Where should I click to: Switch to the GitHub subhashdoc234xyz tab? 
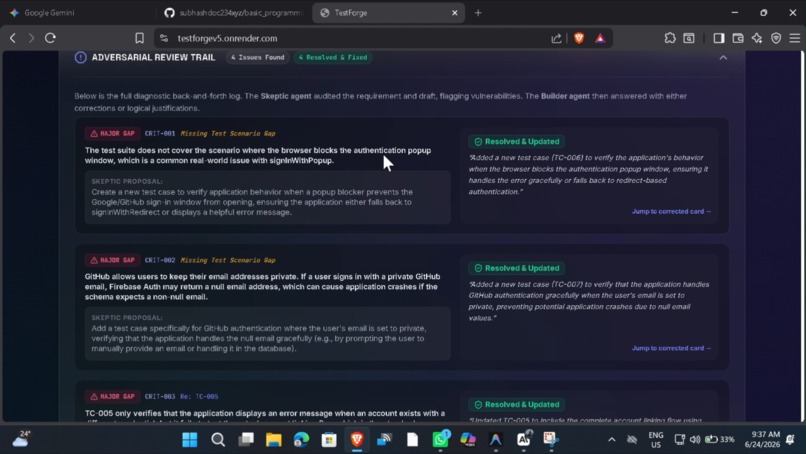pos(234,13)
